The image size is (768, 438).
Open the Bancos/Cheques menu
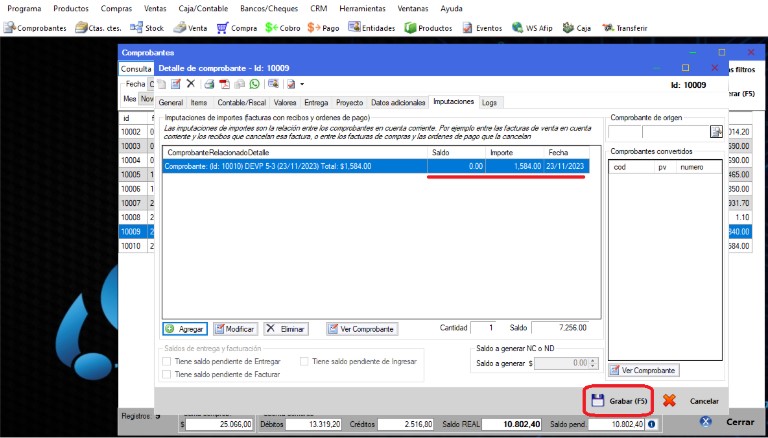point(269,8)
